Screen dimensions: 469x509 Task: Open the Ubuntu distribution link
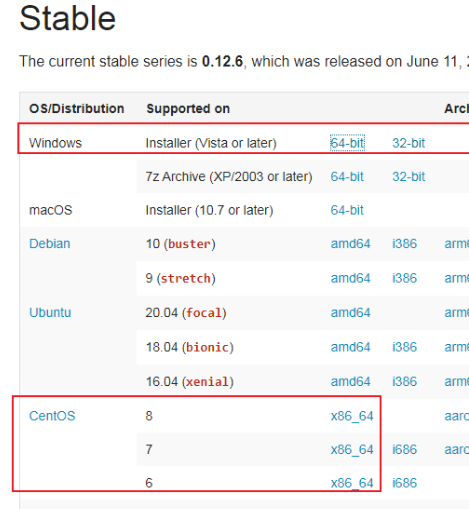coord(50,313)
